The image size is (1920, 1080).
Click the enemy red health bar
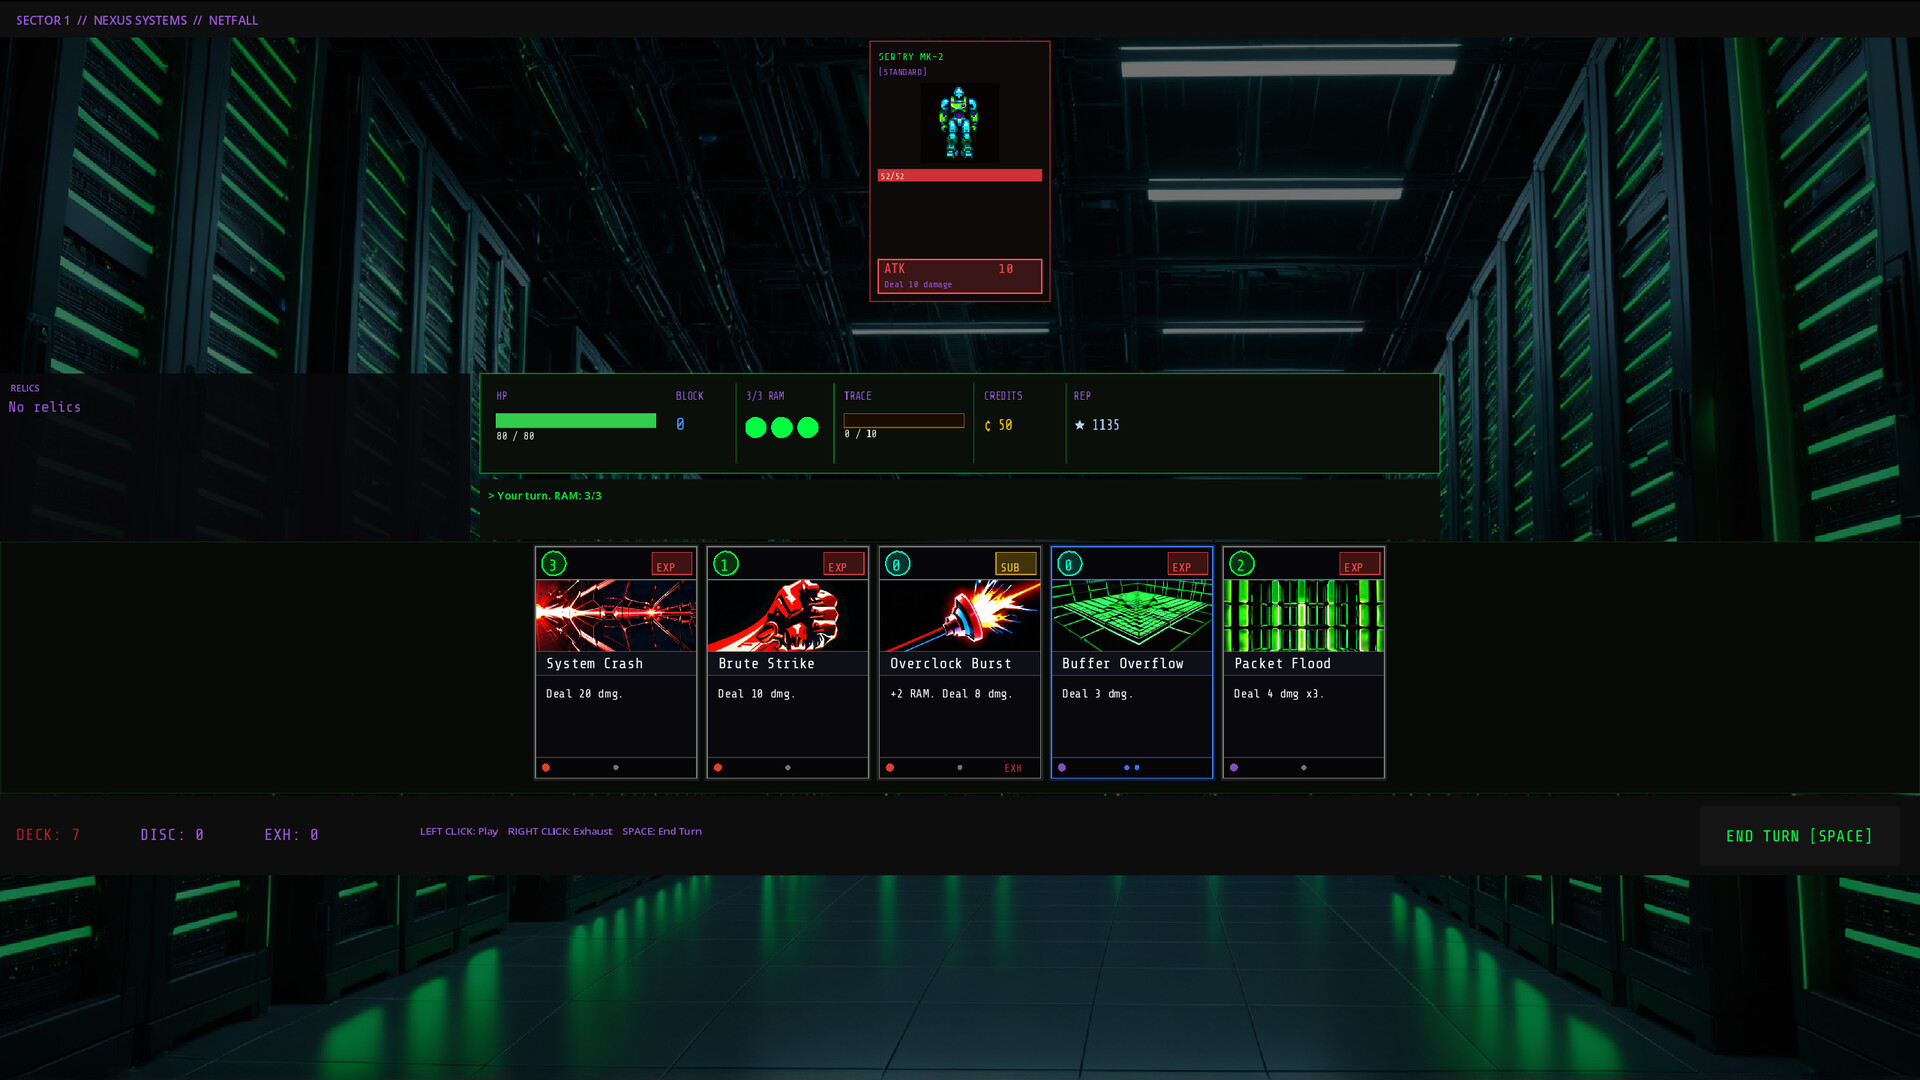pos(959,176)
